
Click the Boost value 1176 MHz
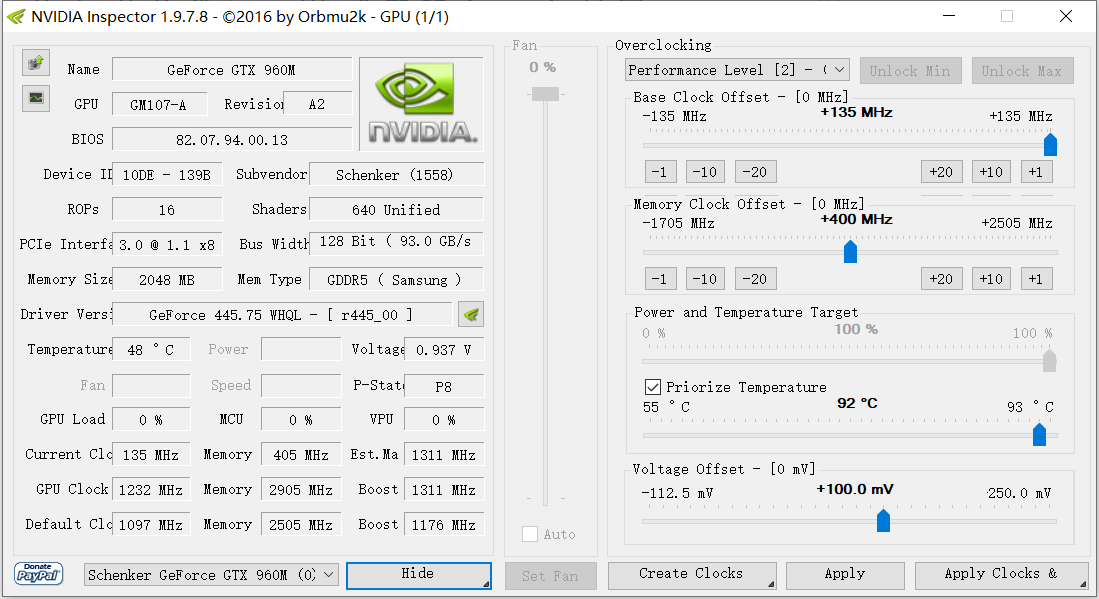pos(444,525)
